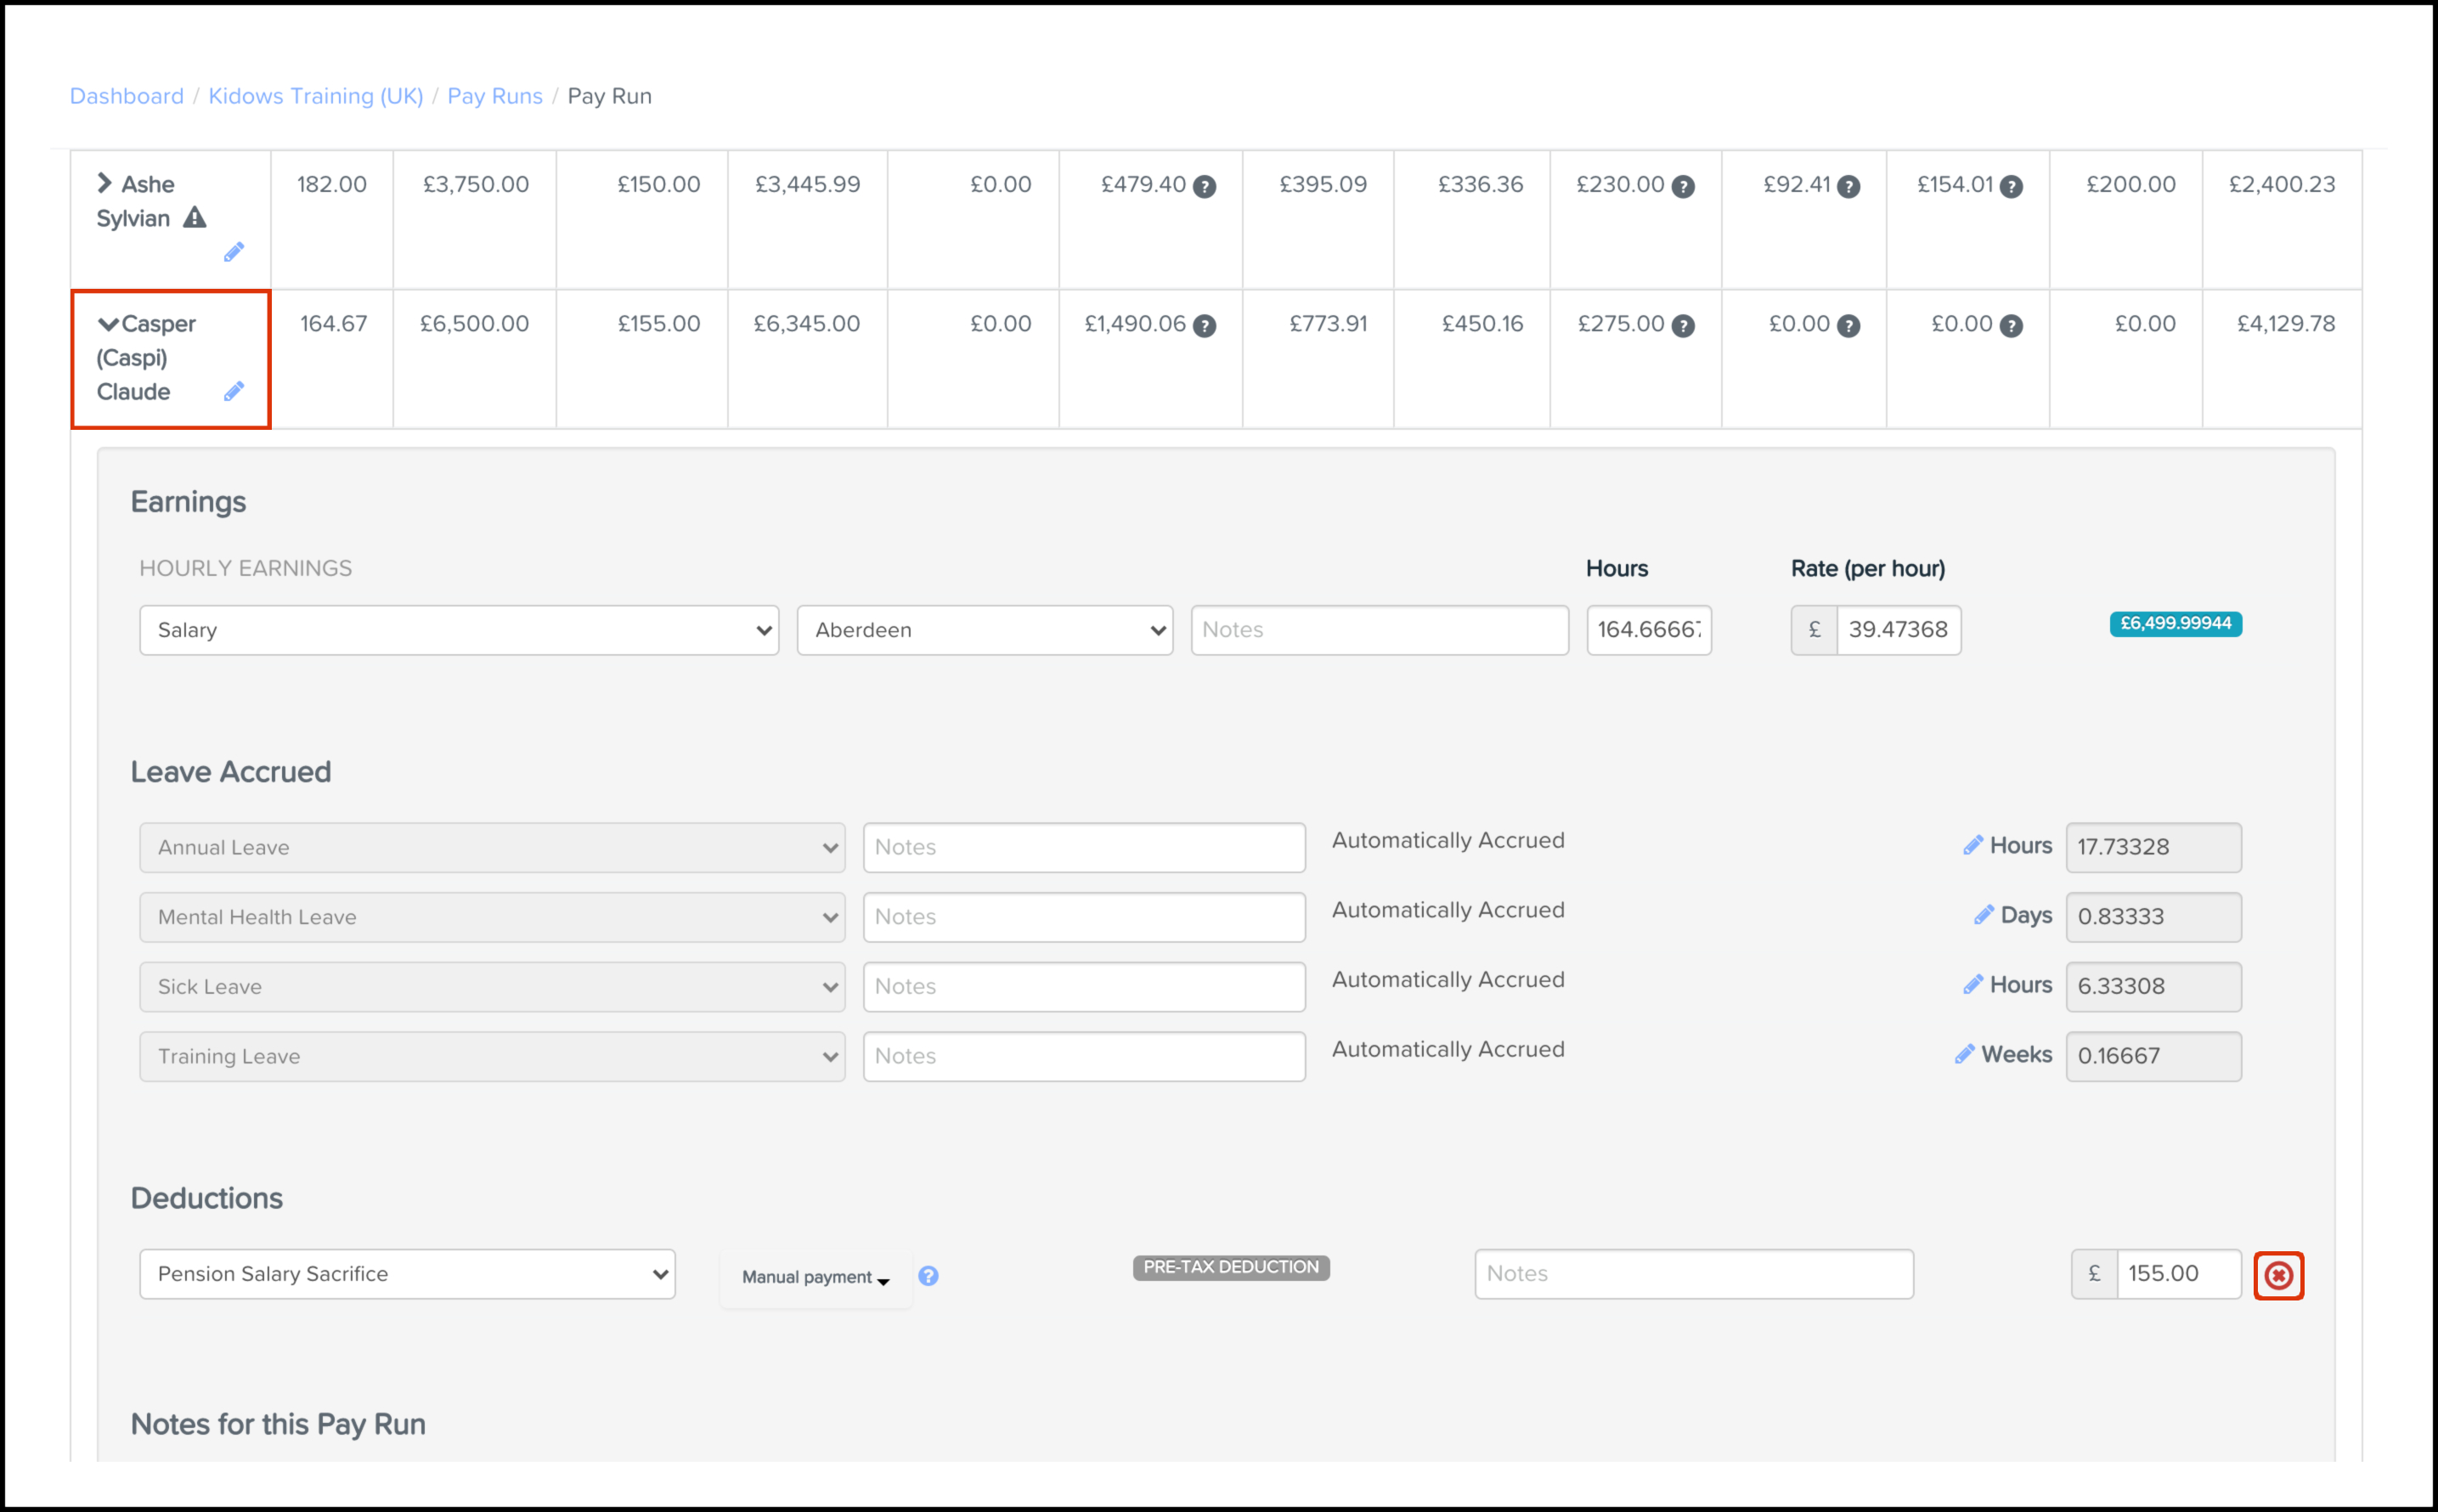Click the help icon beside £92.41

1849,187
